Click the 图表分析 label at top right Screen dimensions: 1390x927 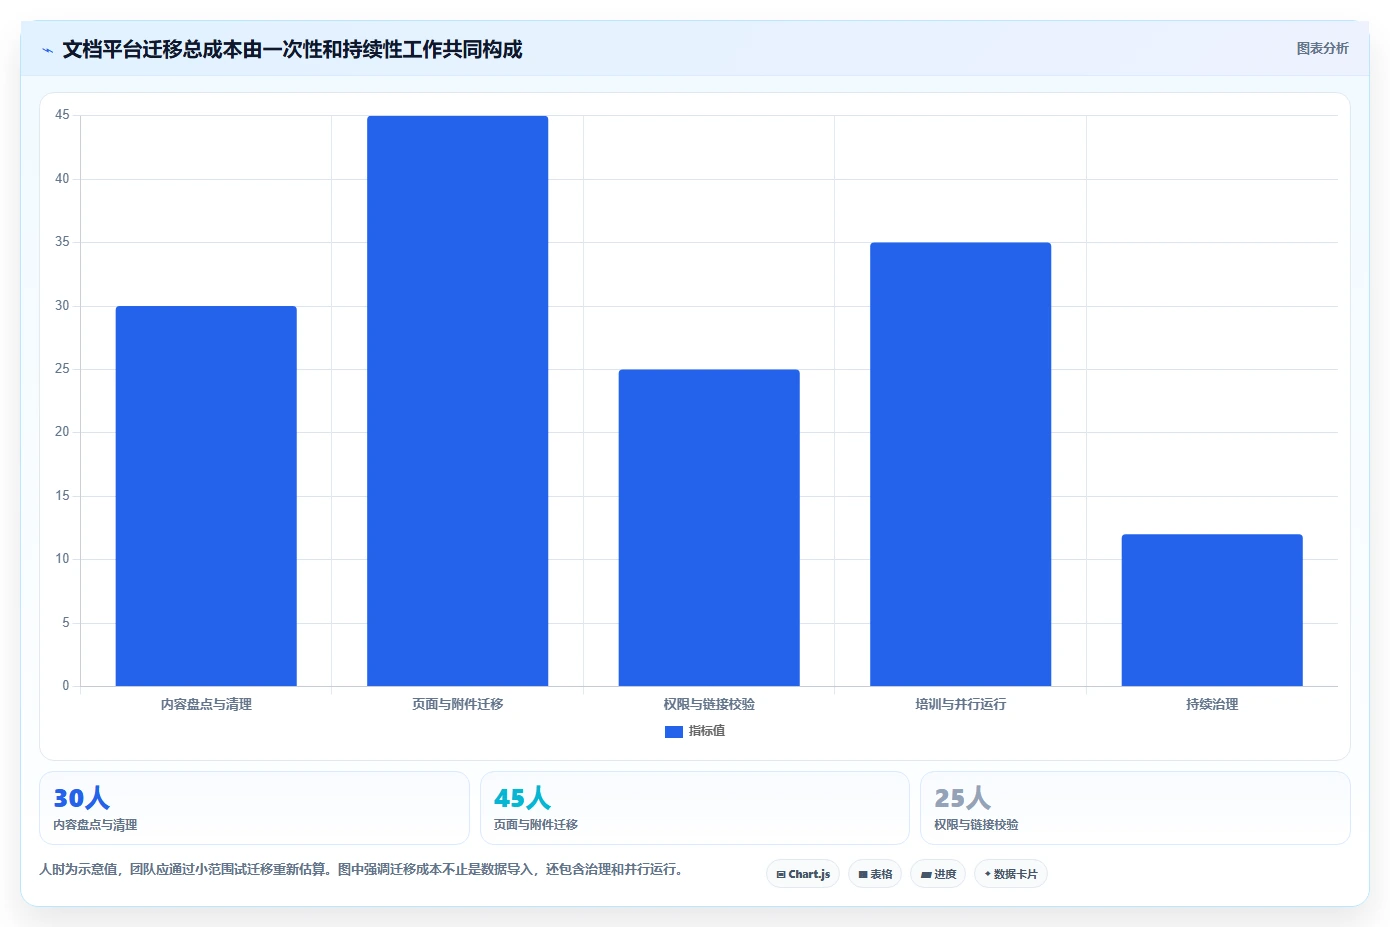tap(1322, 48)
